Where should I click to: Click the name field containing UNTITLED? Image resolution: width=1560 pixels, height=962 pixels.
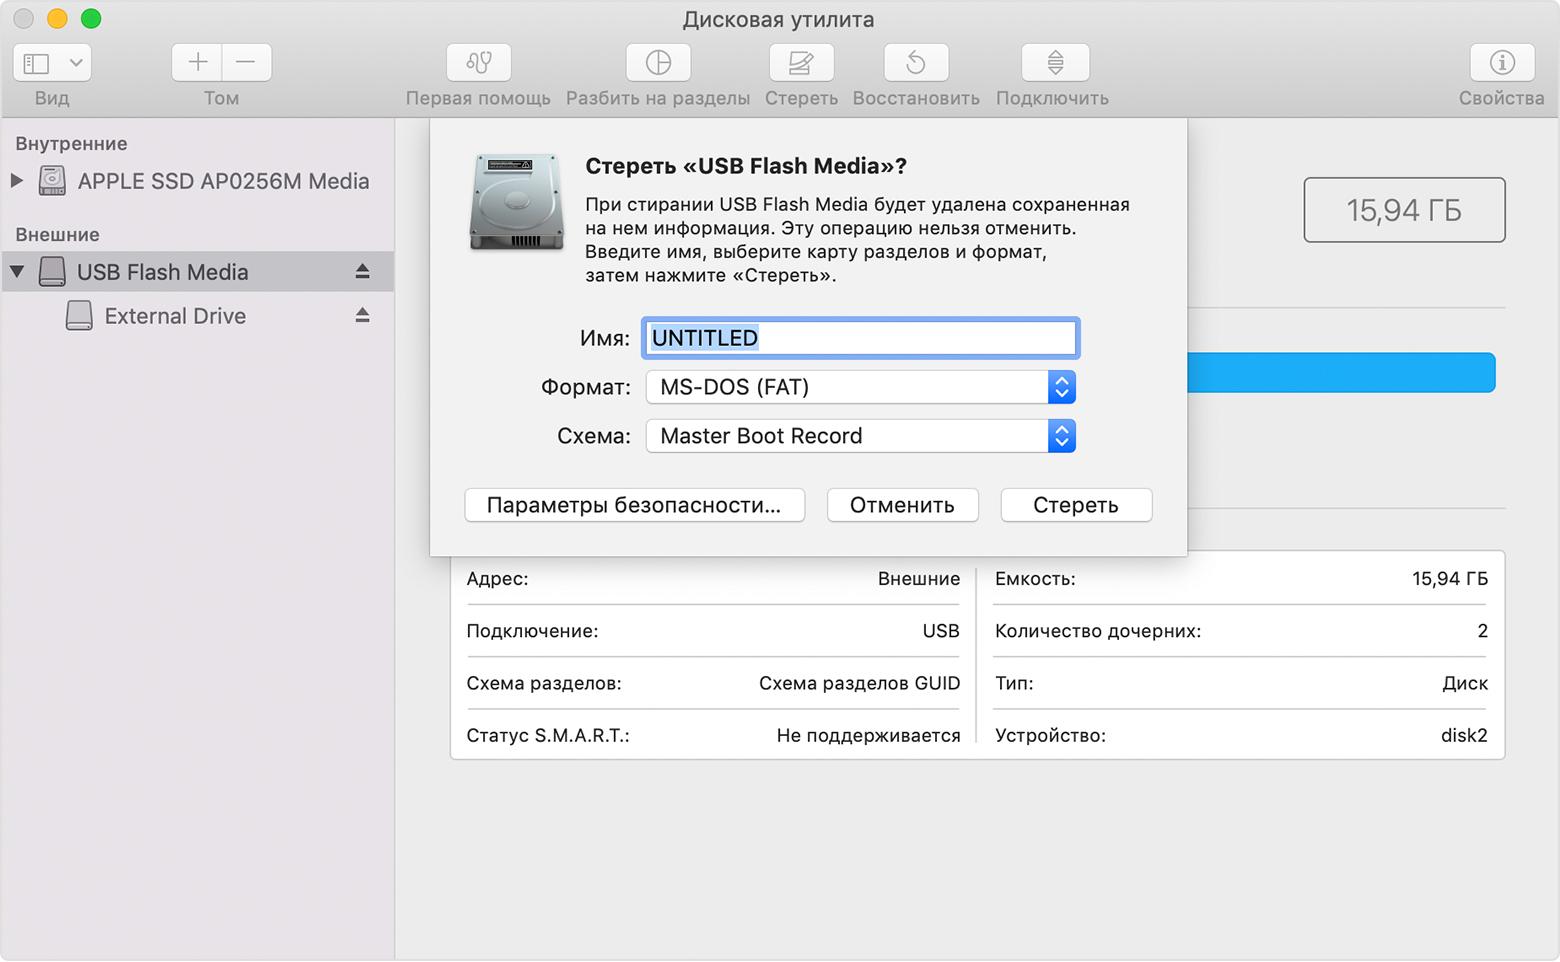point(860,338)
